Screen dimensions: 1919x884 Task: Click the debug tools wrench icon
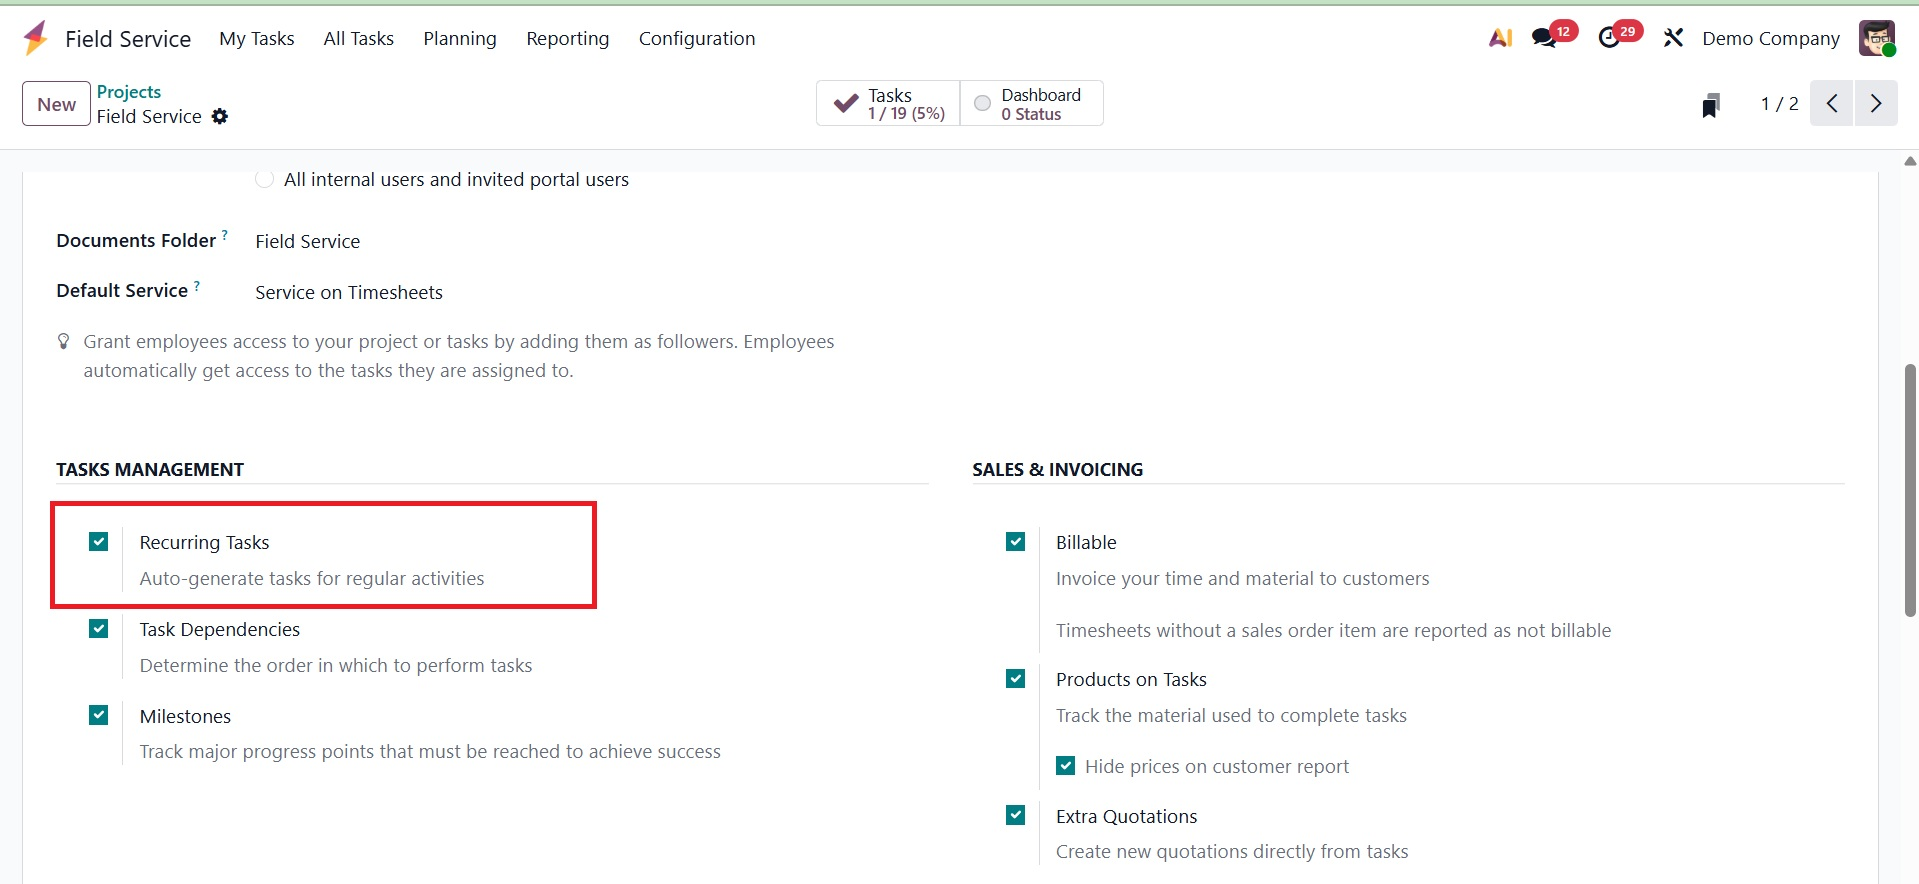coord(1673,38)
